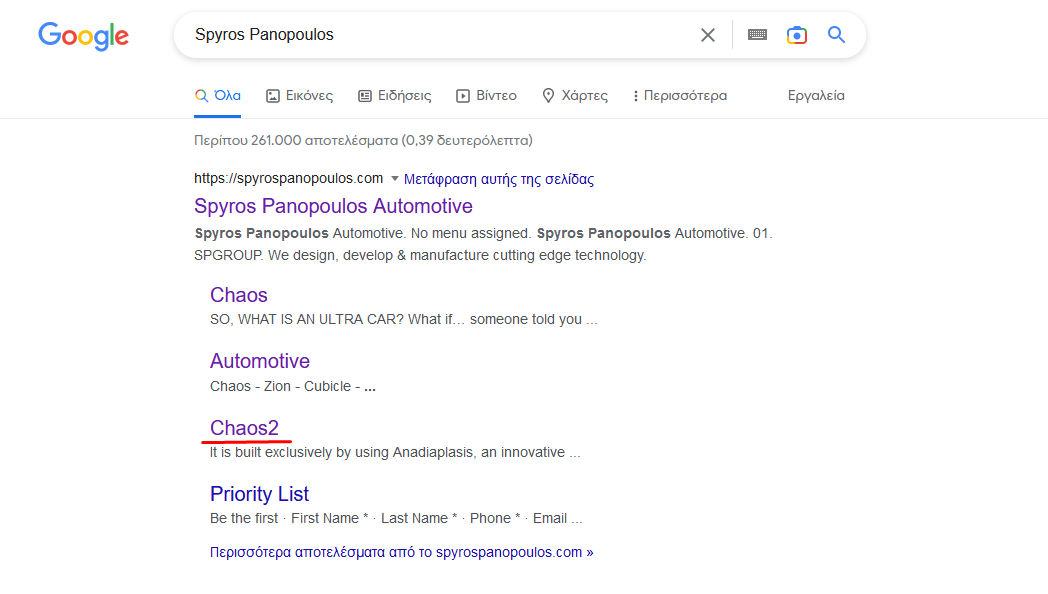
Task: Open the Google logo homepage link
Action: point(84,35)
